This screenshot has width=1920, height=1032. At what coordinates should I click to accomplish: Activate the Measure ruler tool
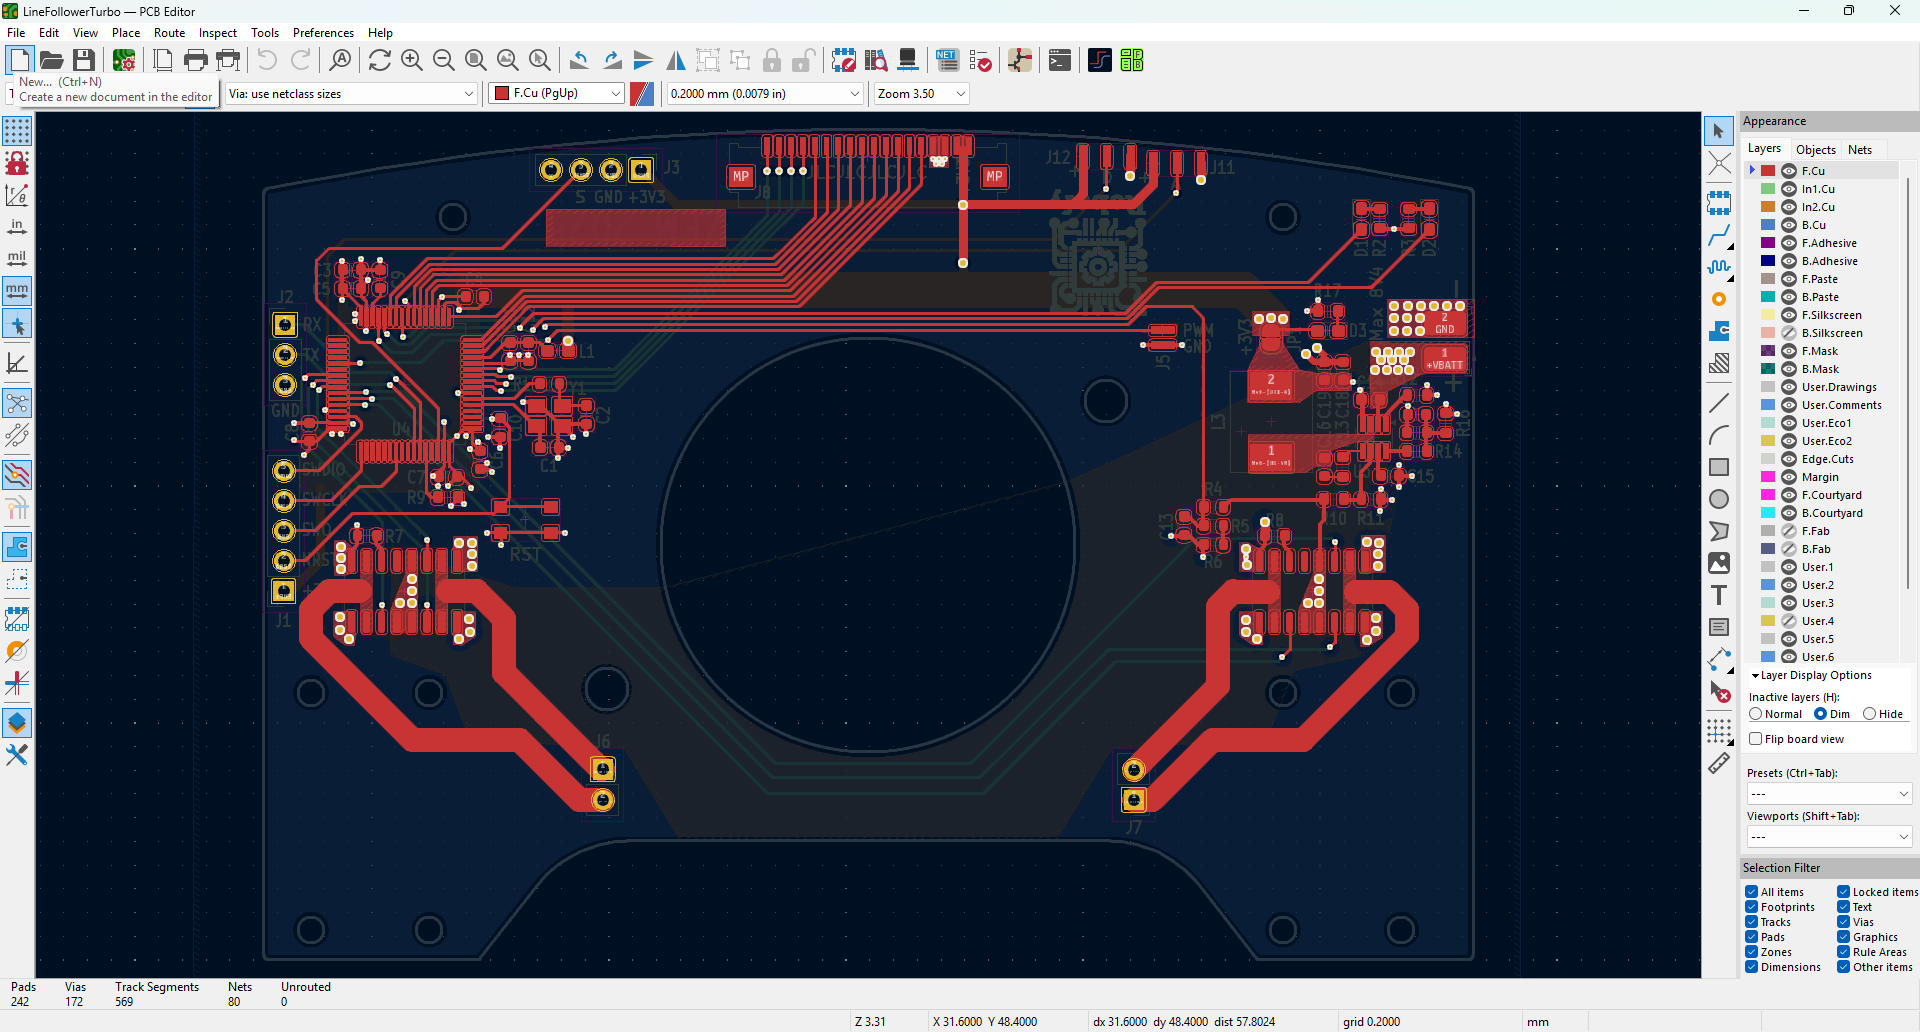1719,763
